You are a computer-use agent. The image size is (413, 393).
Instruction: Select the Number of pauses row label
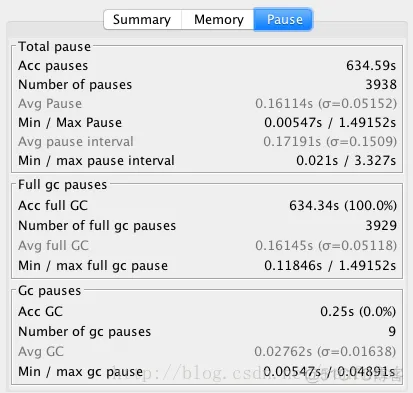click(x=75, y=85)
